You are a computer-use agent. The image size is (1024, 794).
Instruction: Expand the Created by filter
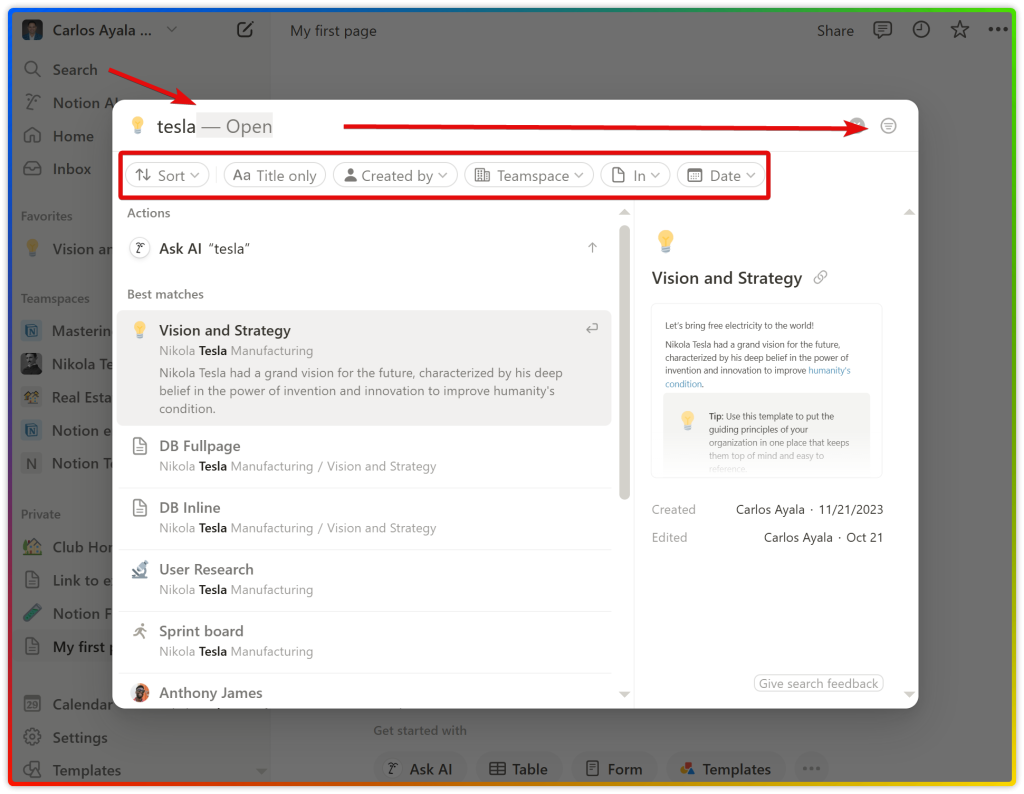click(395, 175)
